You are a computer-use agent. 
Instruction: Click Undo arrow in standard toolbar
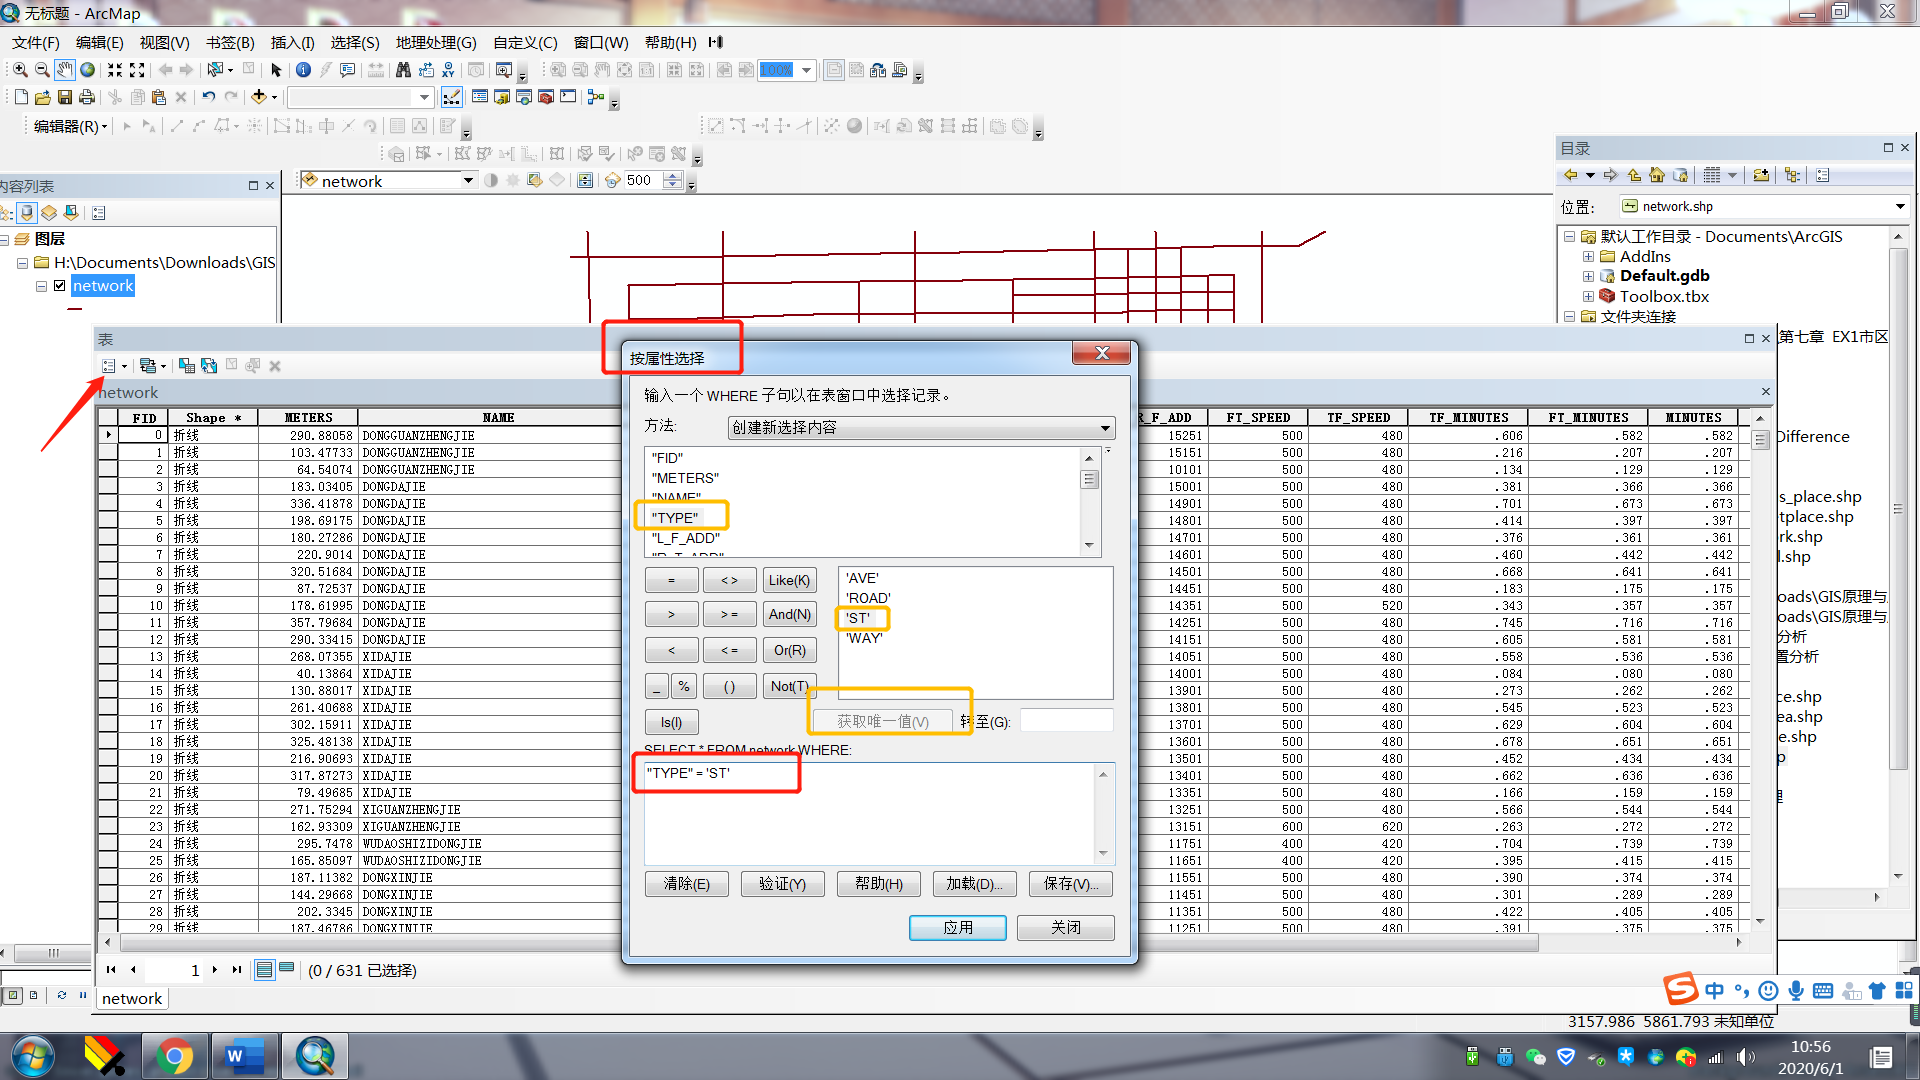point(208,97)
